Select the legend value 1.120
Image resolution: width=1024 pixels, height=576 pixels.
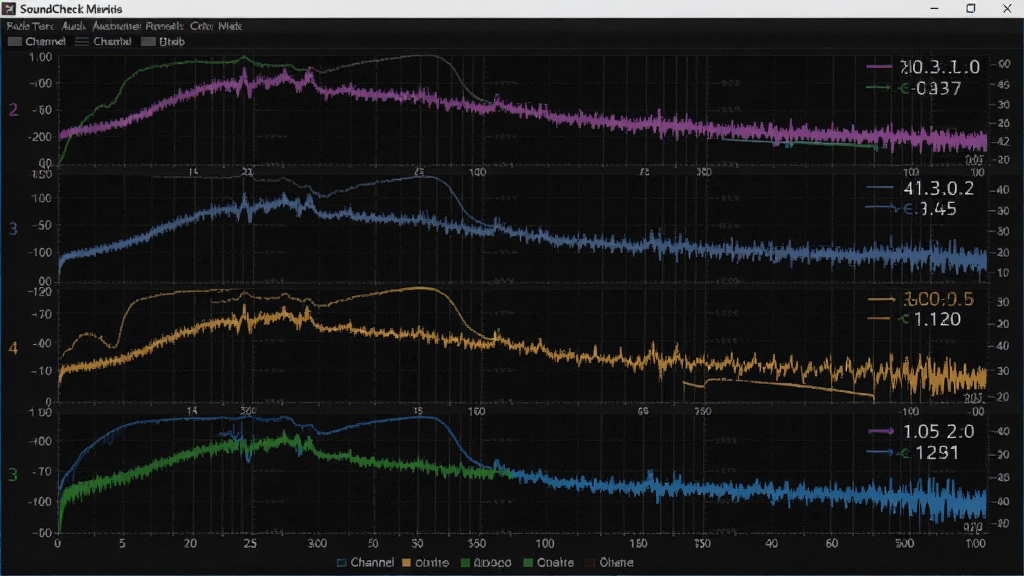click(937, 319)
